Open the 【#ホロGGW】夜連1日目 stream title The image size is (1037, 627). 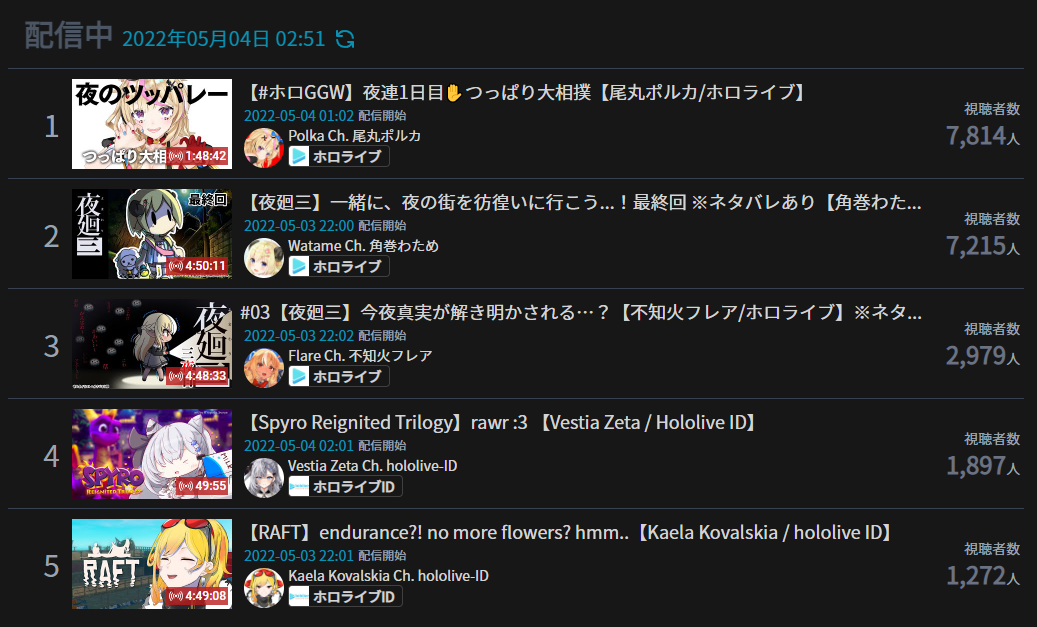point(527,92)
